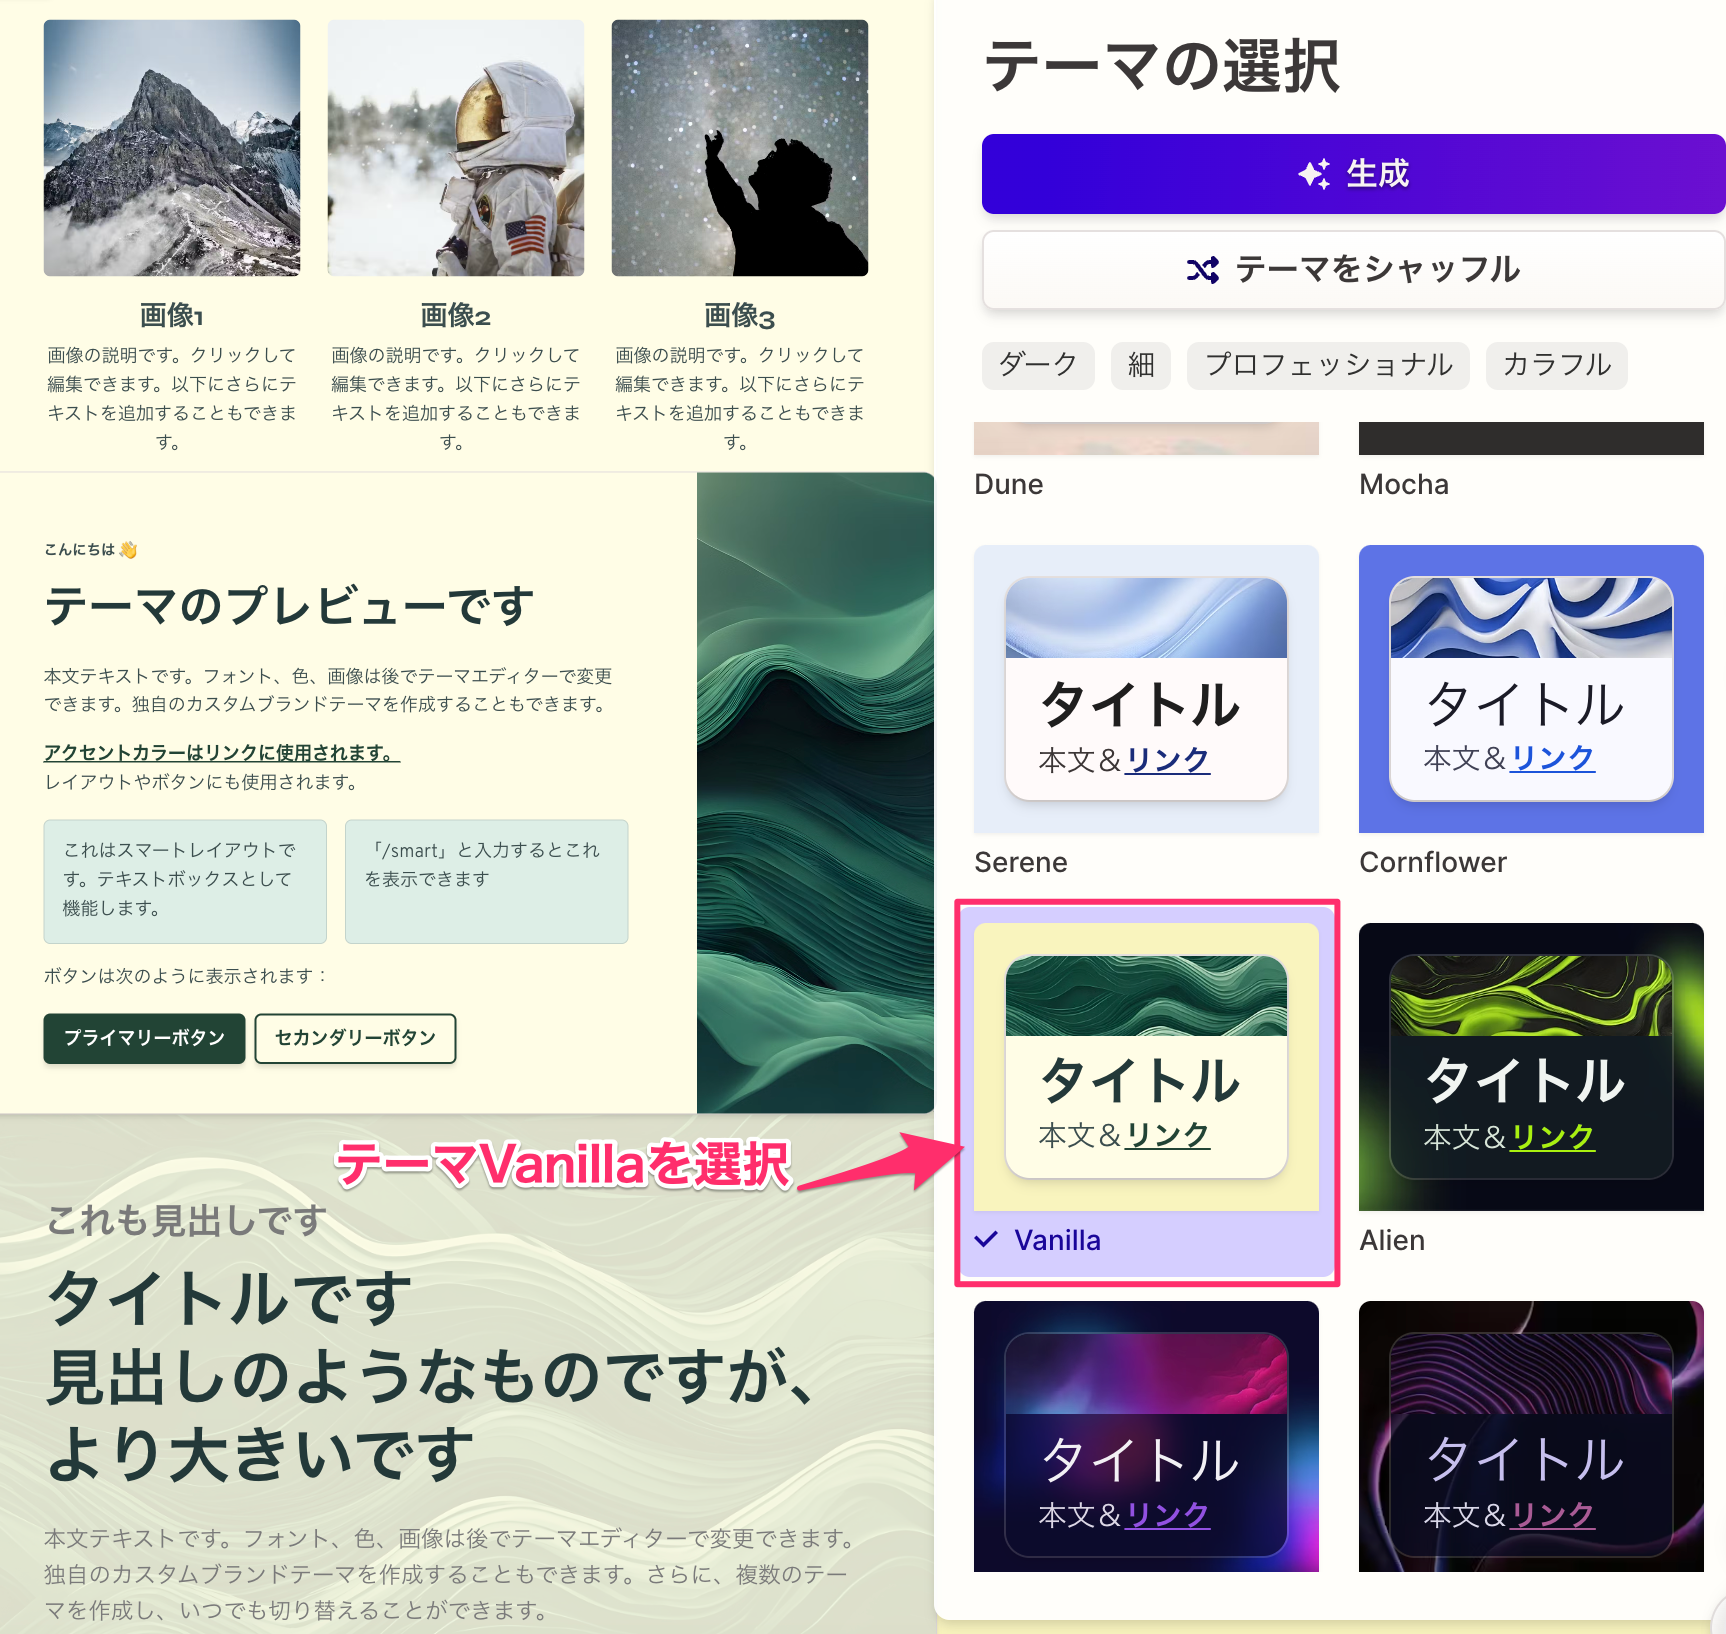Click the セカンダリーボタン preview button
This screenshot has height=1634, width=1726.
[x=355, y=1038]
